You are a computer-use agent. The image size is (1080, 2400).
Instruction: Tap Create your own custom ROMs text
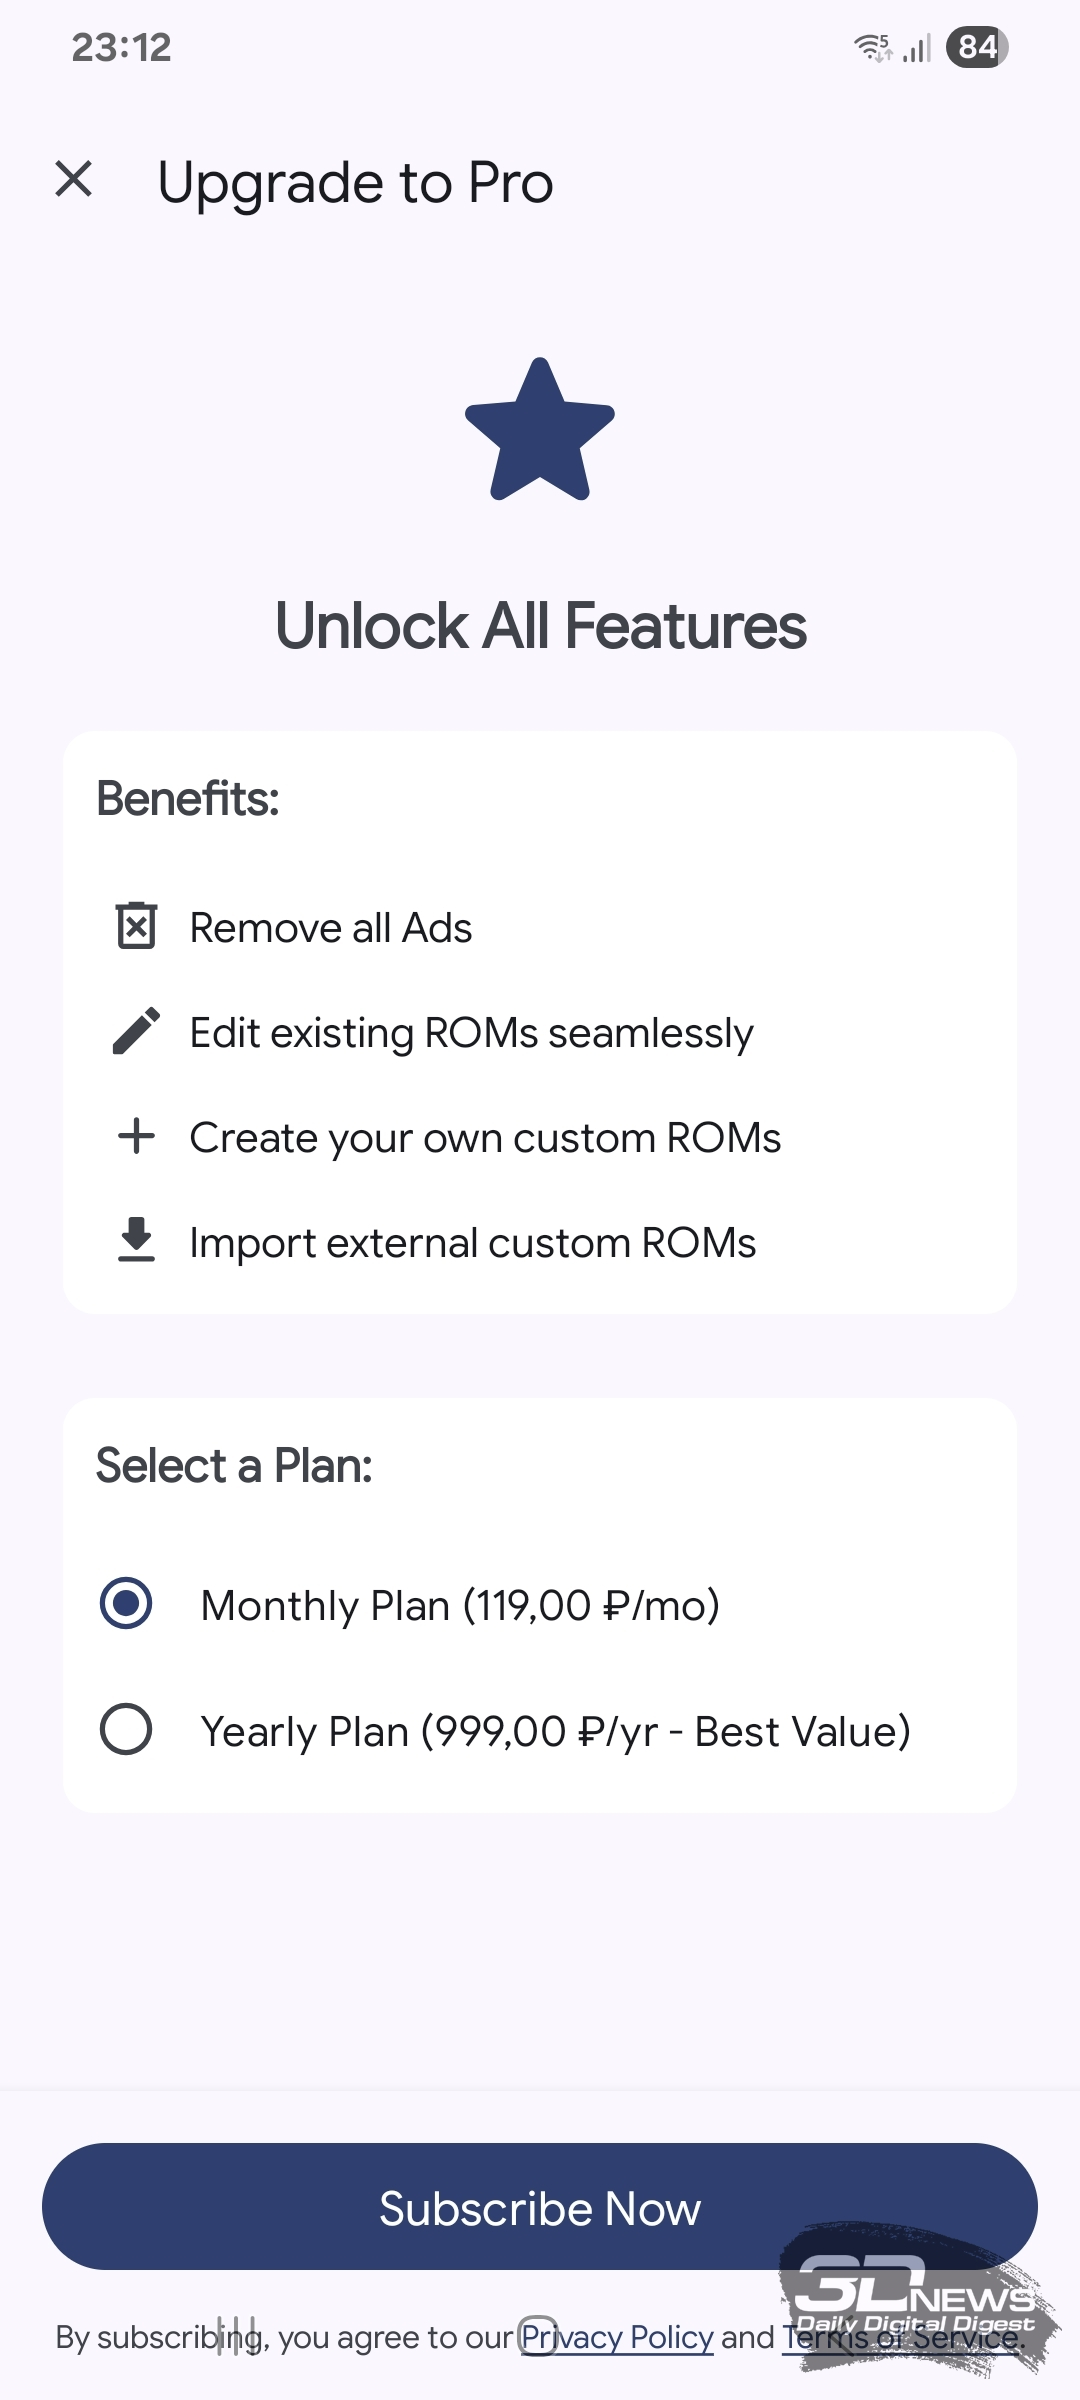[x=485, y=1138]
